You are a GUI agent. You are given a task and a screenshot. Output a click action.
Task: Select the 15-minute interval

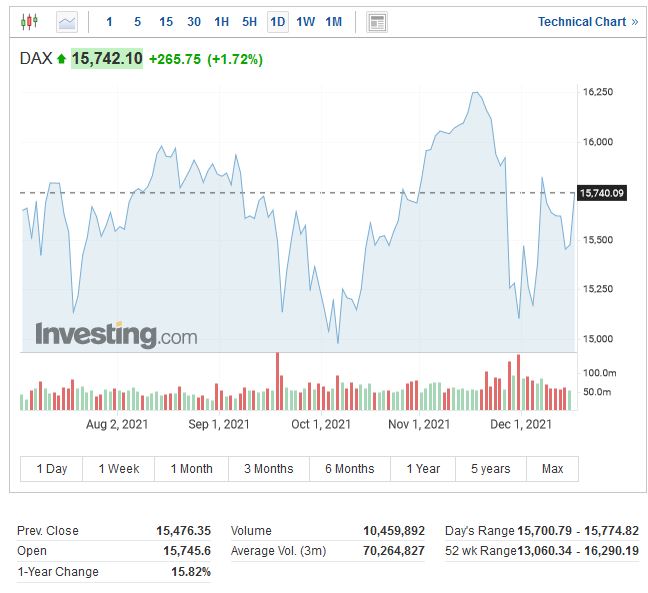(x=166, y=21)
